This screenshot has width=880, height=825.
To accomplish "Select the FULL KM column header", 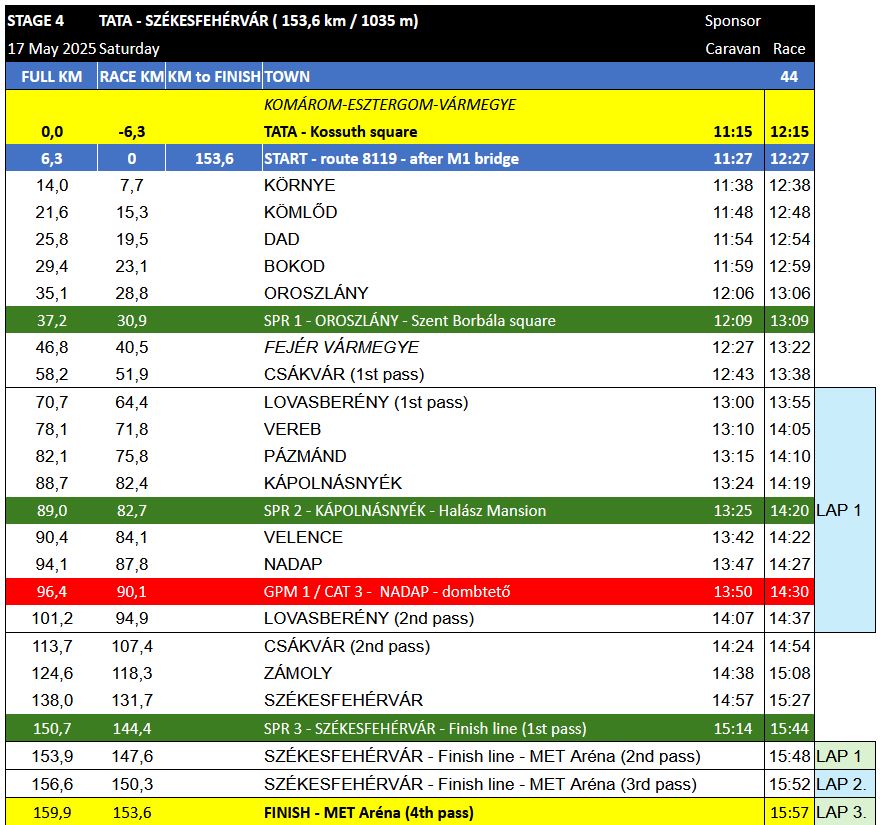I will coord(51,76).
